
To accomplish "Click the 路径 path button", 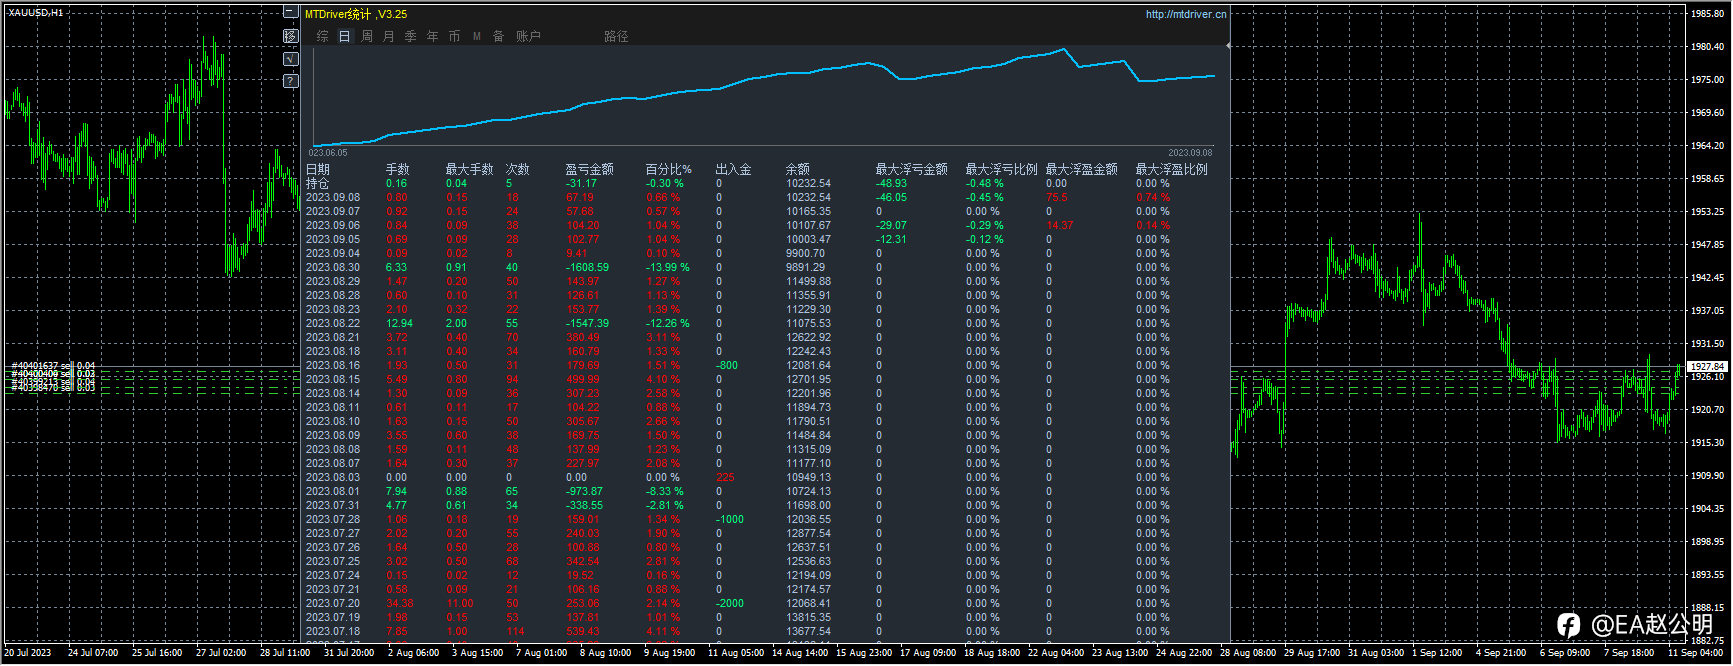I will pos(616,36).
